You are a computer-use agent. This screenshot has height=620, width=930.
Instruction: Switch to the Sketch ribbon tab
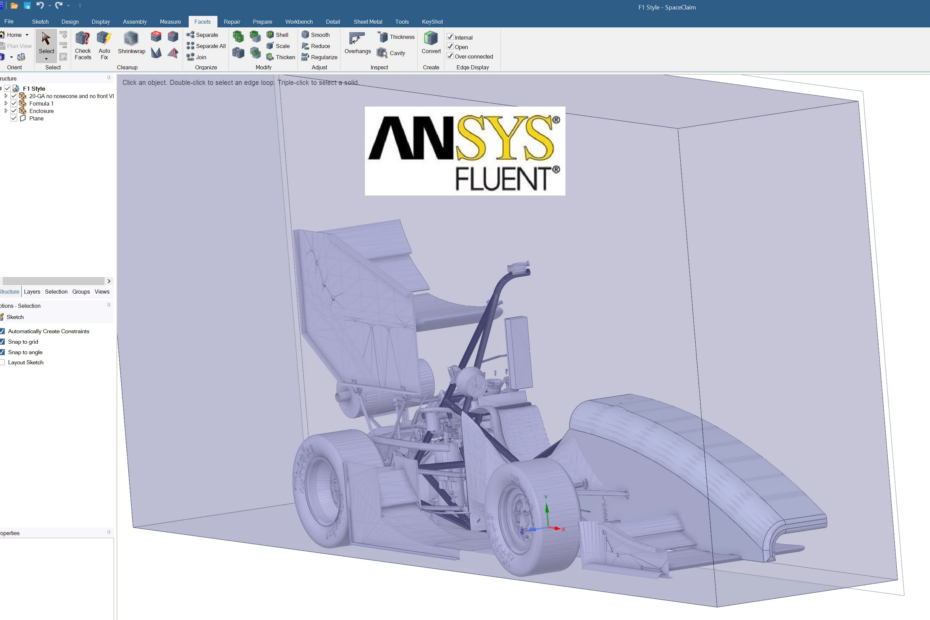tap(40, 21)
